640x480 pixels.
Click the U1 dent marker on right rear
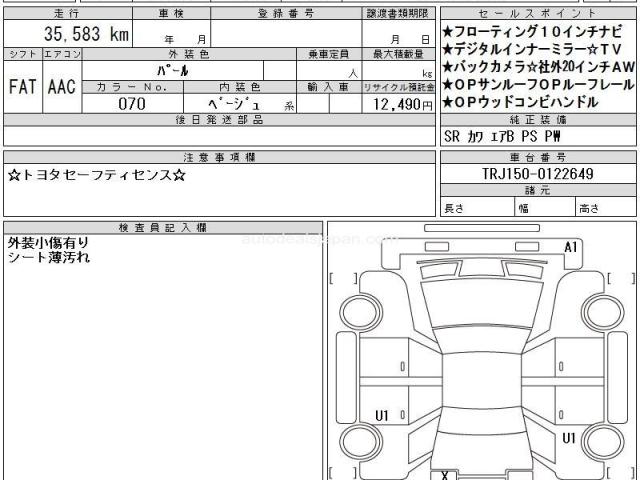tap(568, 437)
